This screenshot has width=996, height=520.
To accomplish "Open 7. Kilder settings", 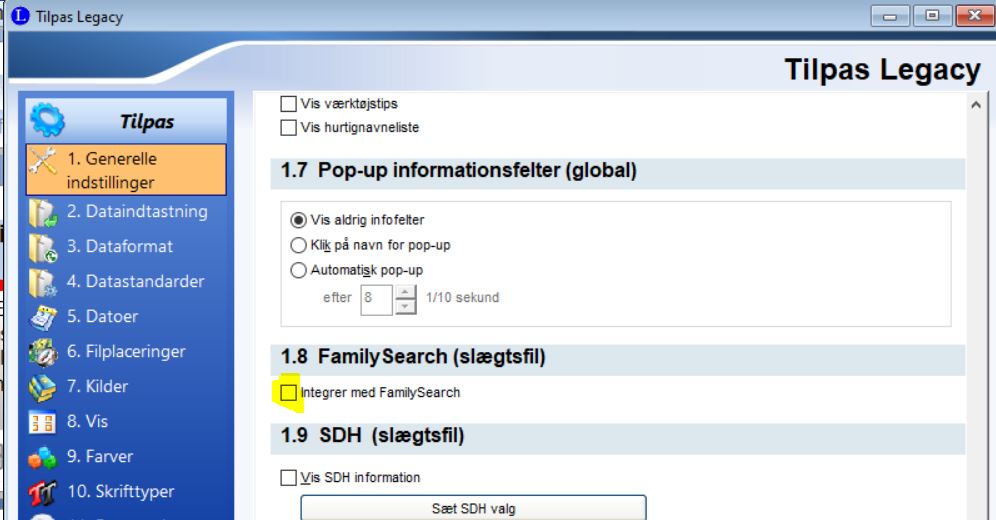I will tap(126, 387).
